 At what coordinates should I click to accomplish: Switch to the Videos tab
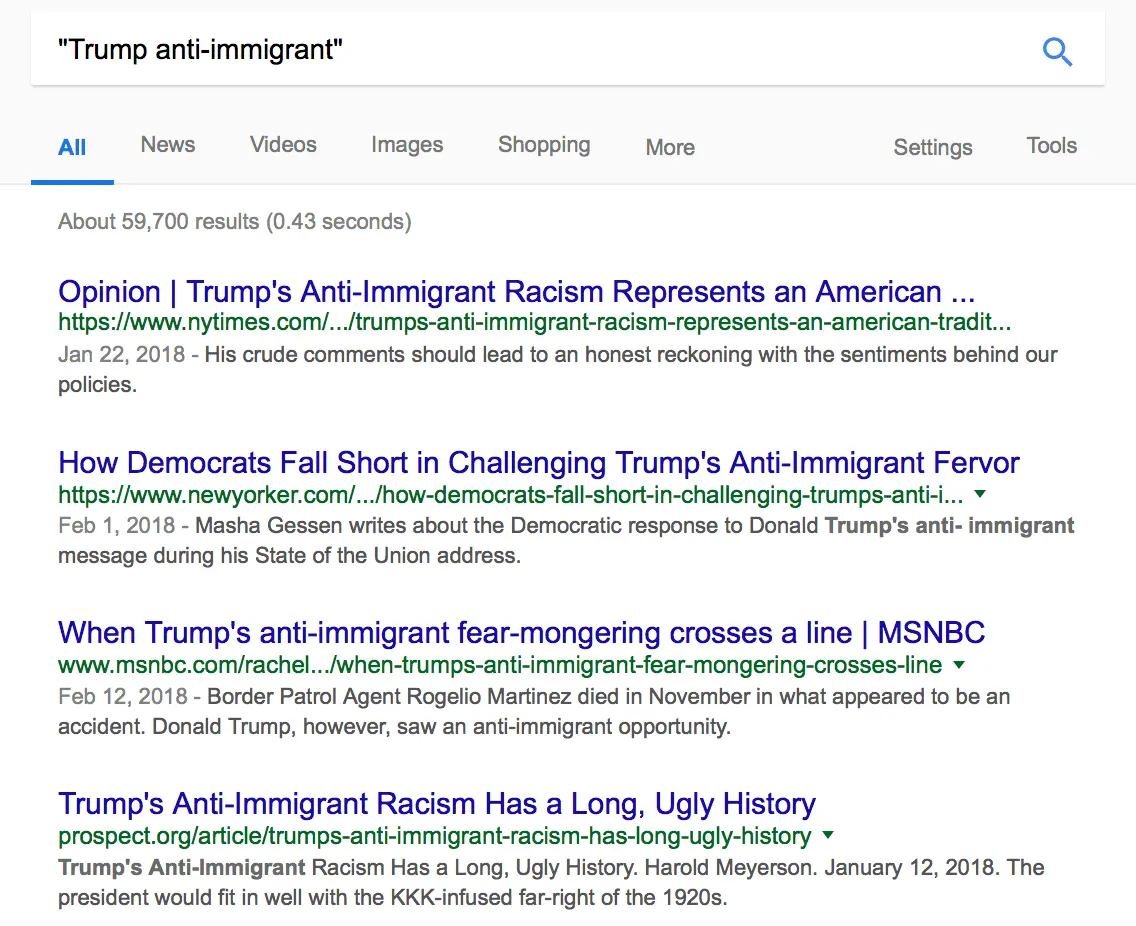(x=283, y=144)
